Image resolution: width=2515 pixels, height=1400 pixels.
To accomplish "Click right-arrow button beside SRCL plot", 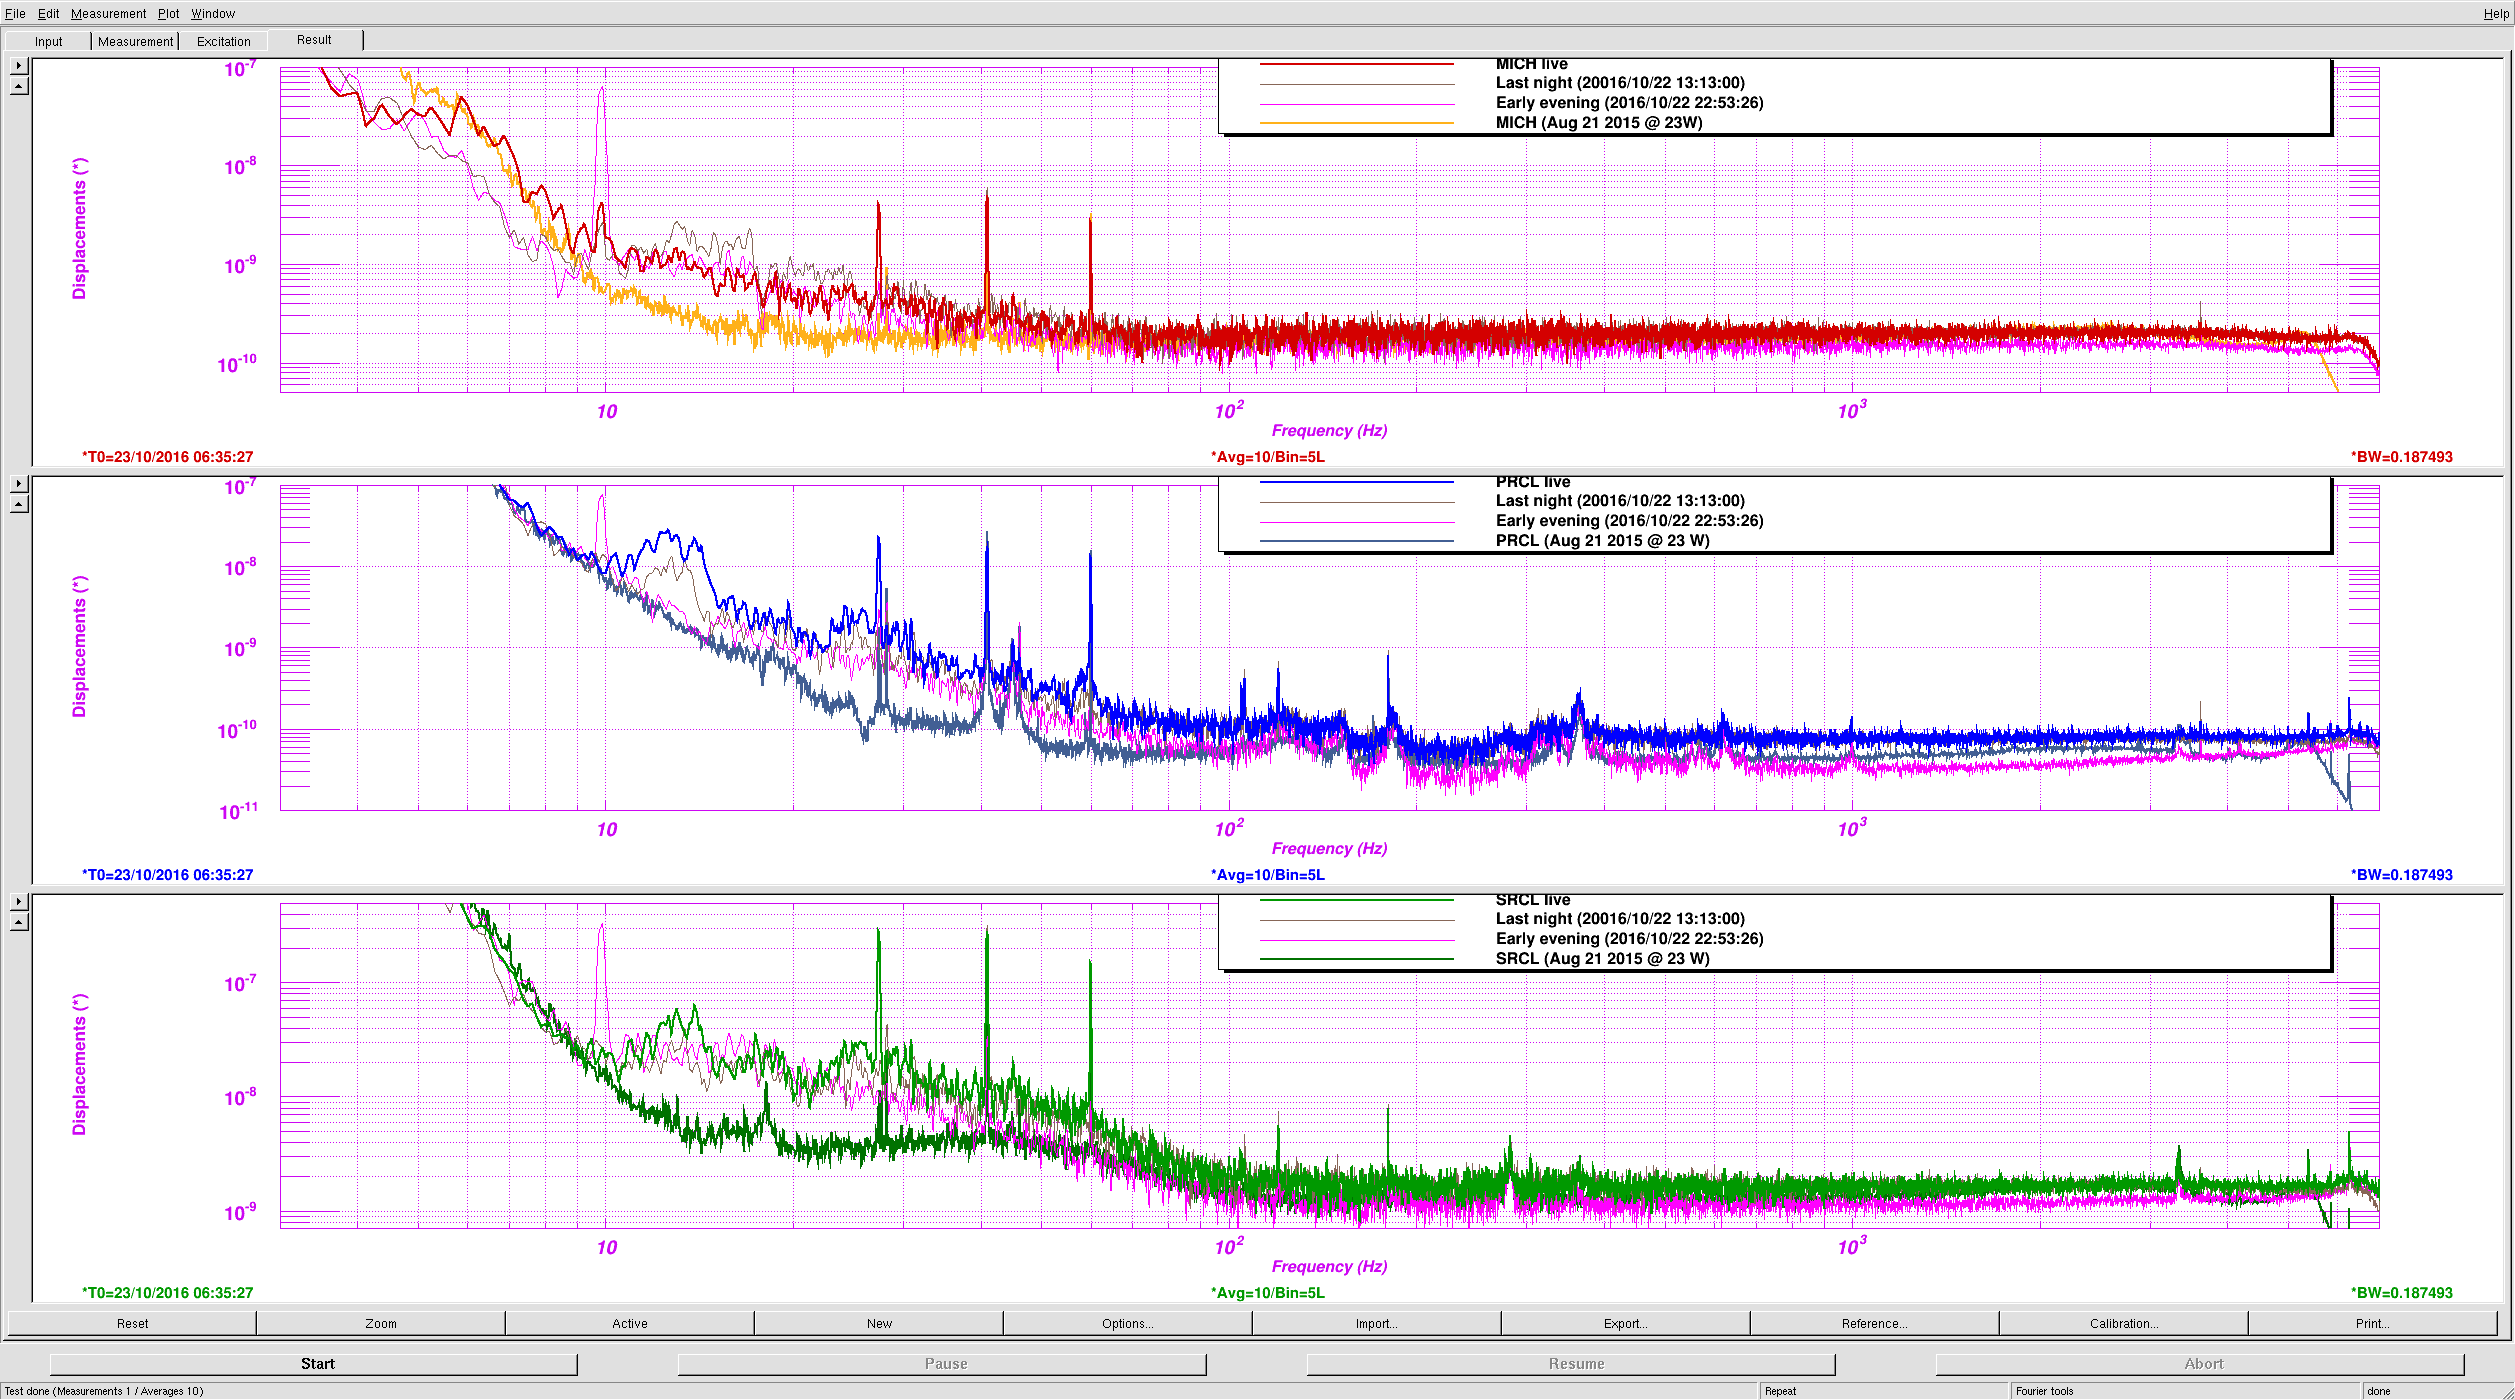I will pos(18,902).
